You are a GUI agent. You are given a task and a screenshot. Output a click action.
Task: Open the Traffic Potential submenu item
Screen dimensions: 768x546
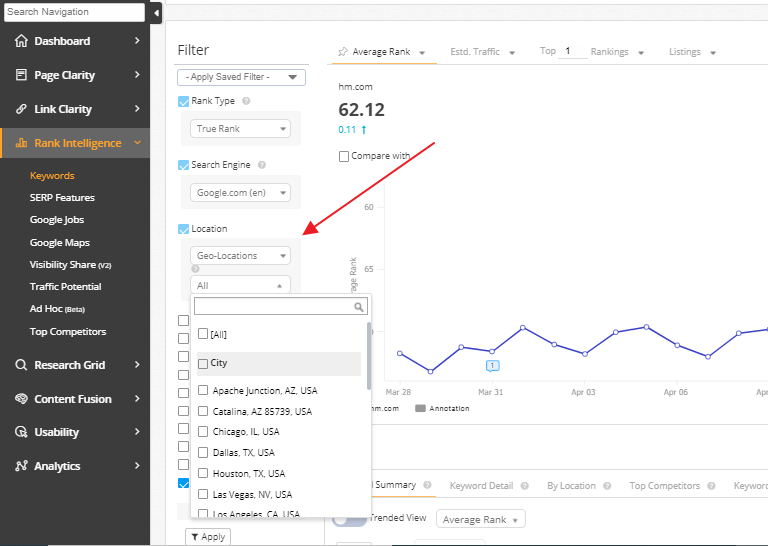coord(66,287)
